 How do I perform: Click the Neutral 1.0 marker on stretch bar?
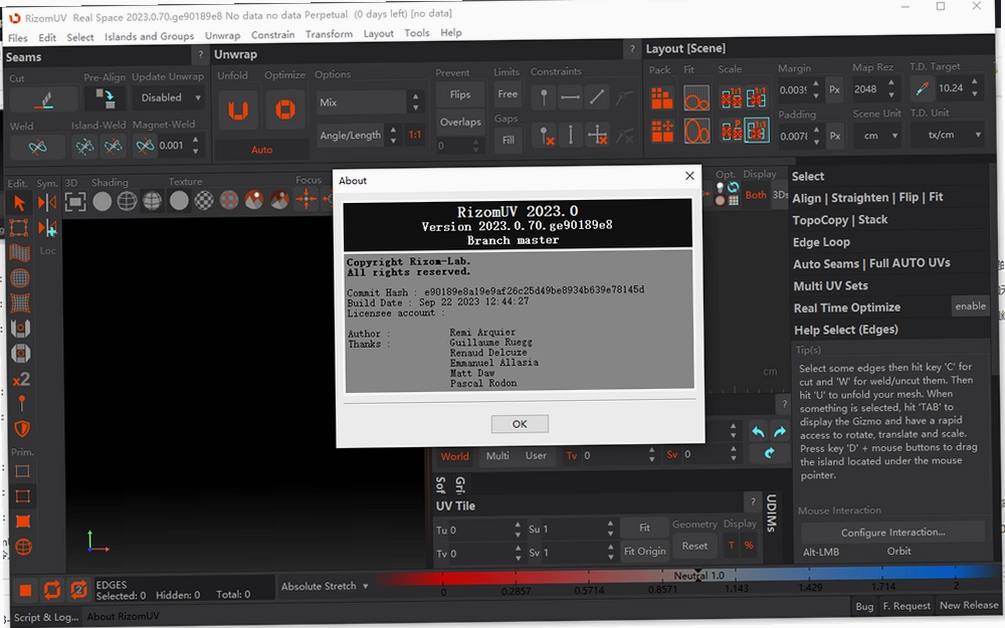(698, 575)
